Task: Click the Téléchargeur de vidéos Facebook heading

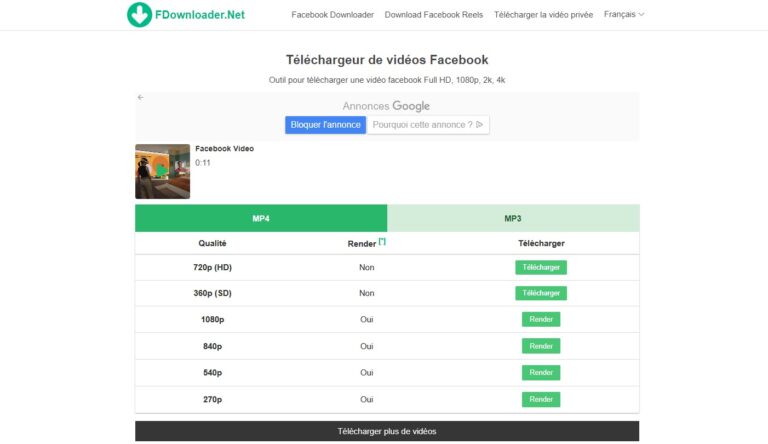Action: (387, 60)
